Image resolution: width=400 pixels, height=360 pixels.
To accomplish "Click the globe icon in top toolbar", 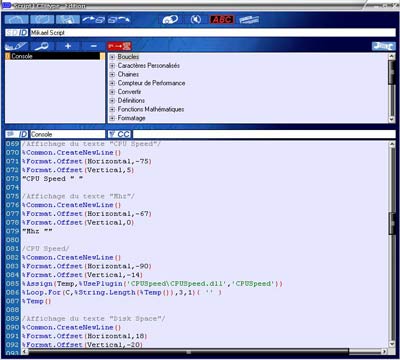I will [x=196, y=20].
